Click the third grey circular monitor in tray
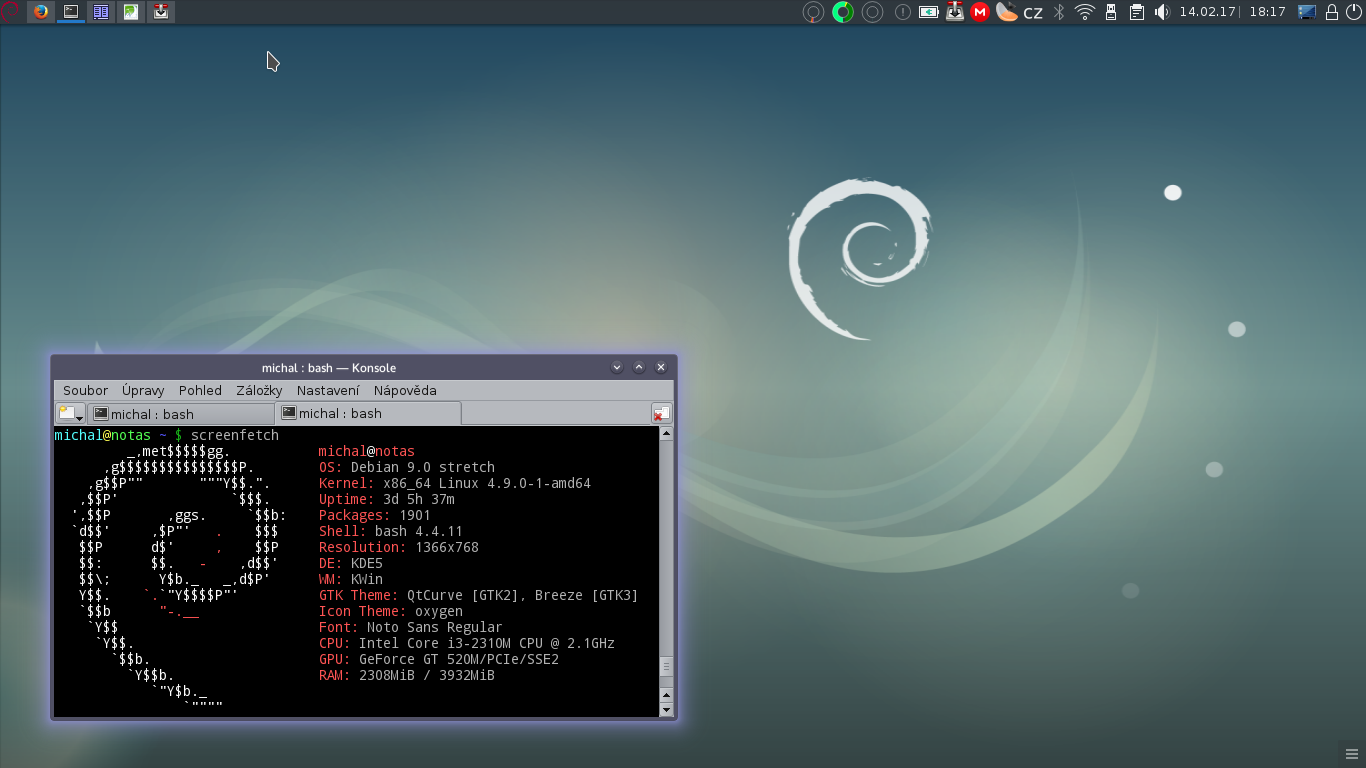 [x=873, y=12]
